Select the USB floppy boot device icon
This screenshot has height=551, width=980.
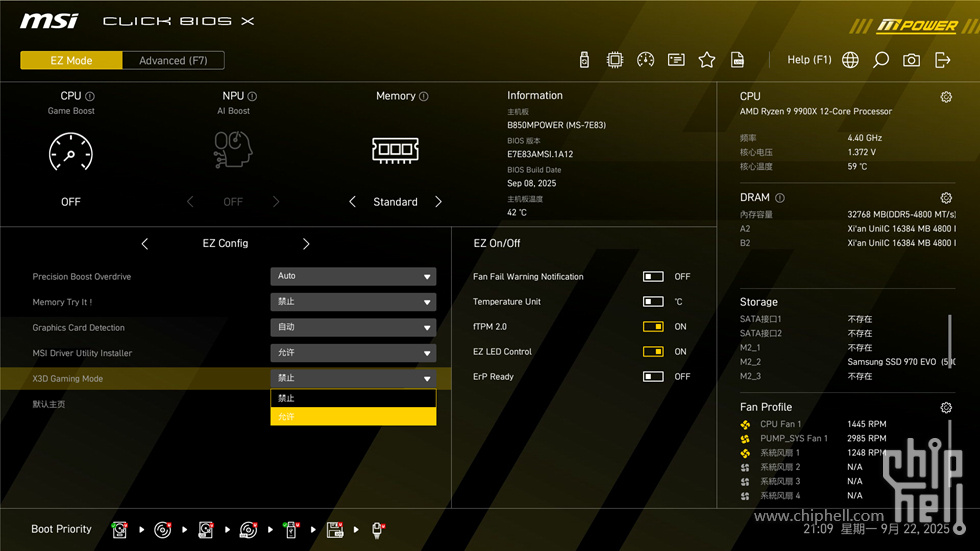click(x=335, y=530)
